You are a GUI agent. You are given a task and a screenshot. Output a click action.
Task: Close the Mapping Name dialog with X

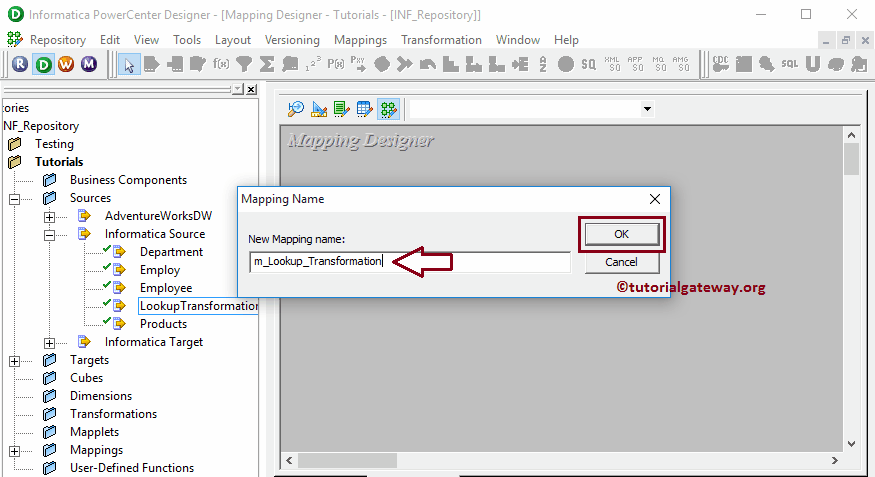(655, 199)
